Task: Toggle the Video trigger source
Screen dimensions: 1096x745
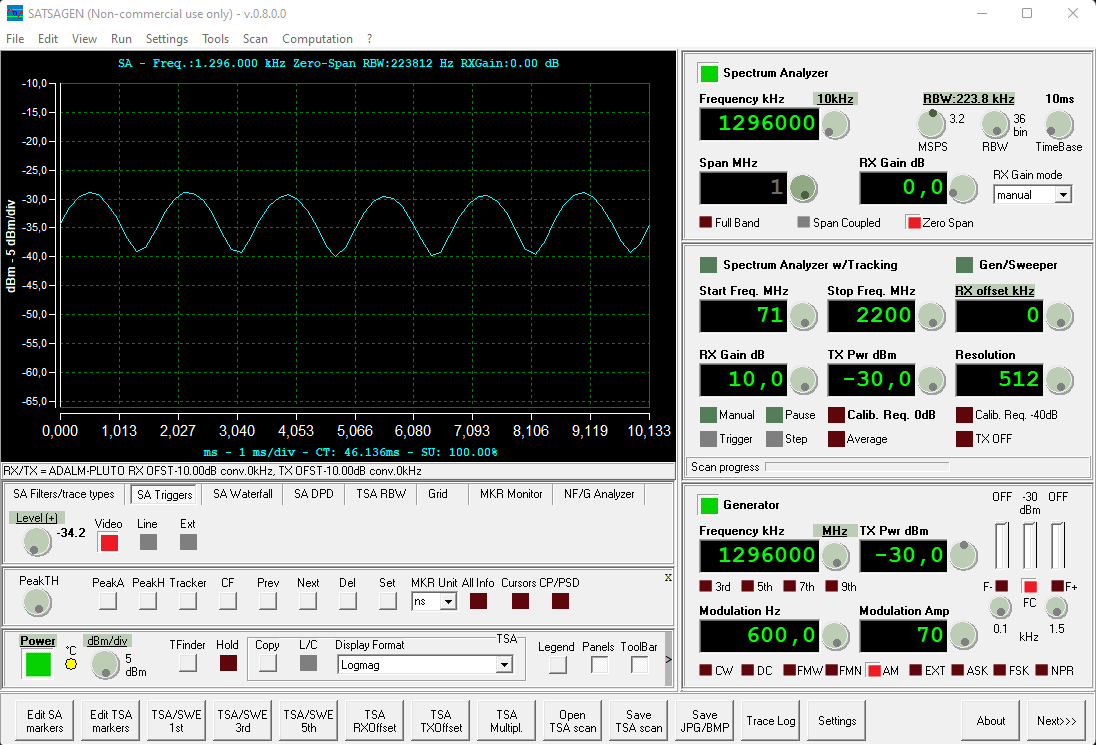Action: pos(109,542)
